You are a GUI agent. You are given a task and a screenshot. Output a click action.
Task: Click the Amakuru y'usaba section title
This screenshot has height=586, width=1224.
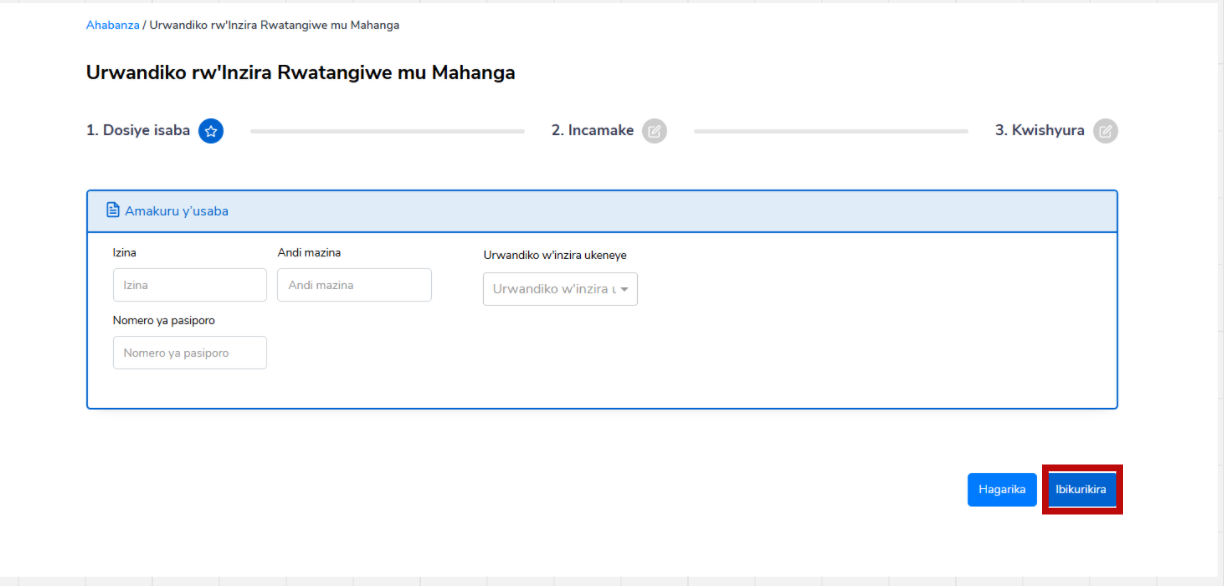176,211
